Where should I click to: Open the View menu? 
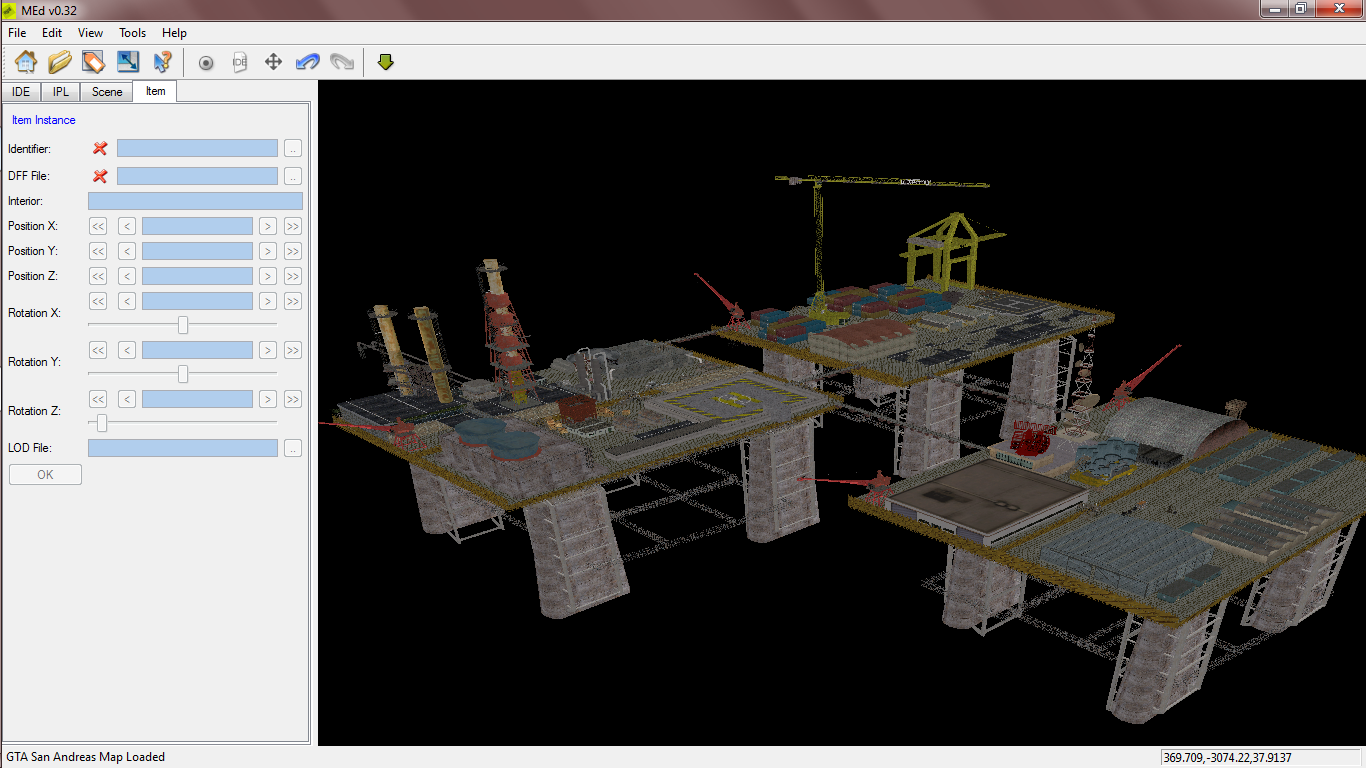pos(90,33)
